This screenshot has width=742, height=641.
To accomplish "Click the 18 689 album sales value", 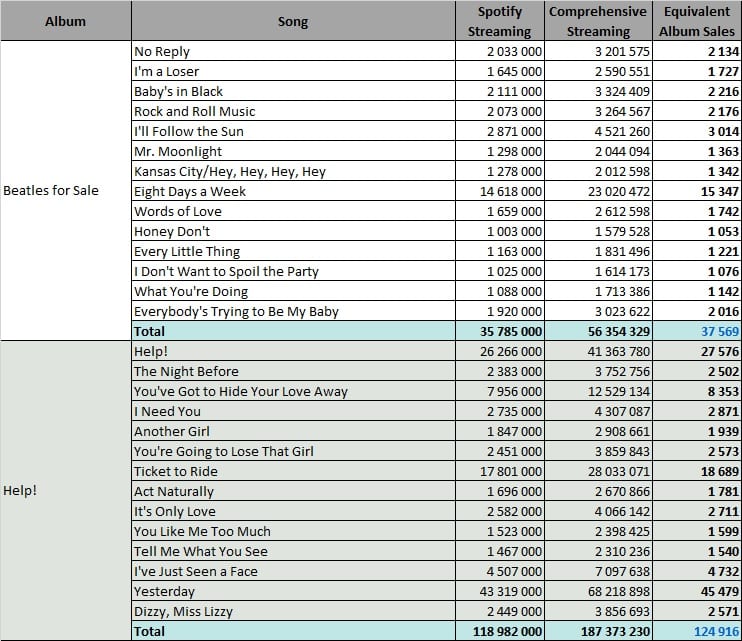I will tap(697, 471).
